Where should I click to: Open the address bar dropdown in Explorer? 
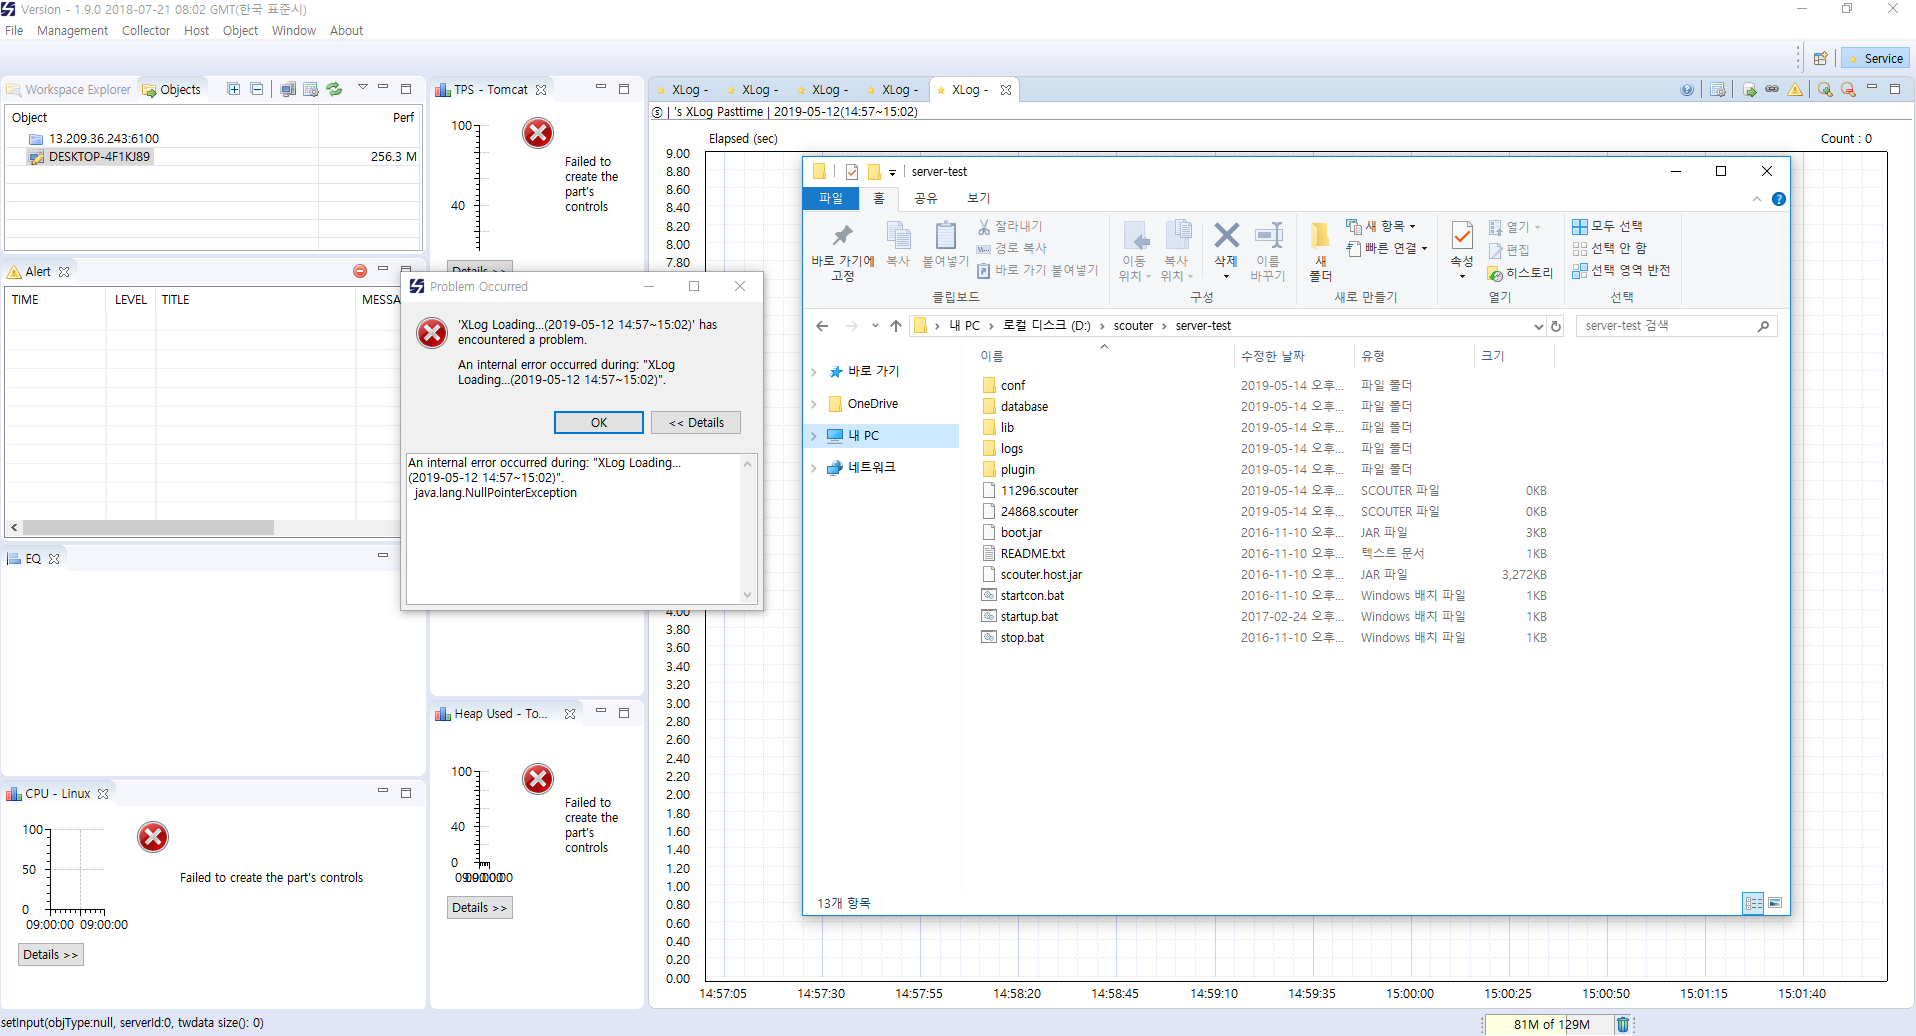point(1538,325)
